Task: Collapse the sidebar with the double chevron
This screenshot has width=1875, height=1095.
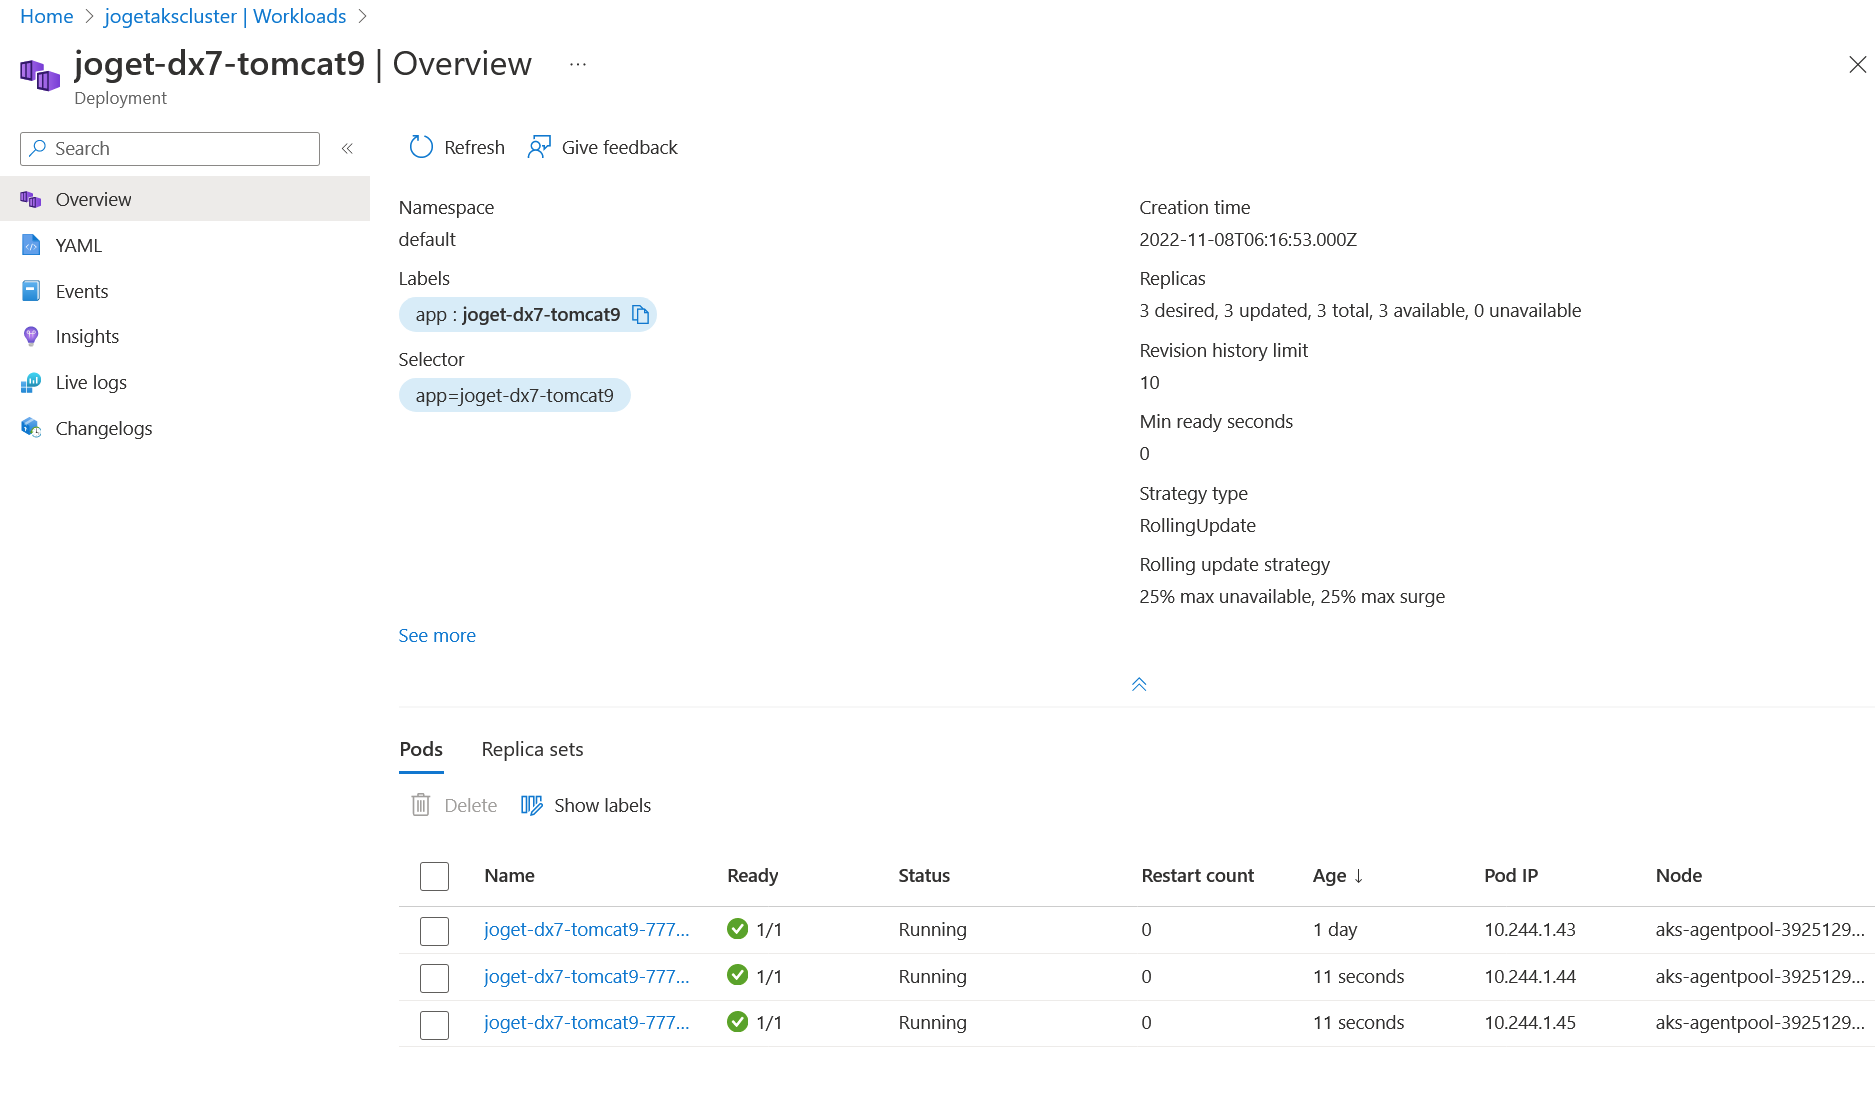Action: pos(347,148)
